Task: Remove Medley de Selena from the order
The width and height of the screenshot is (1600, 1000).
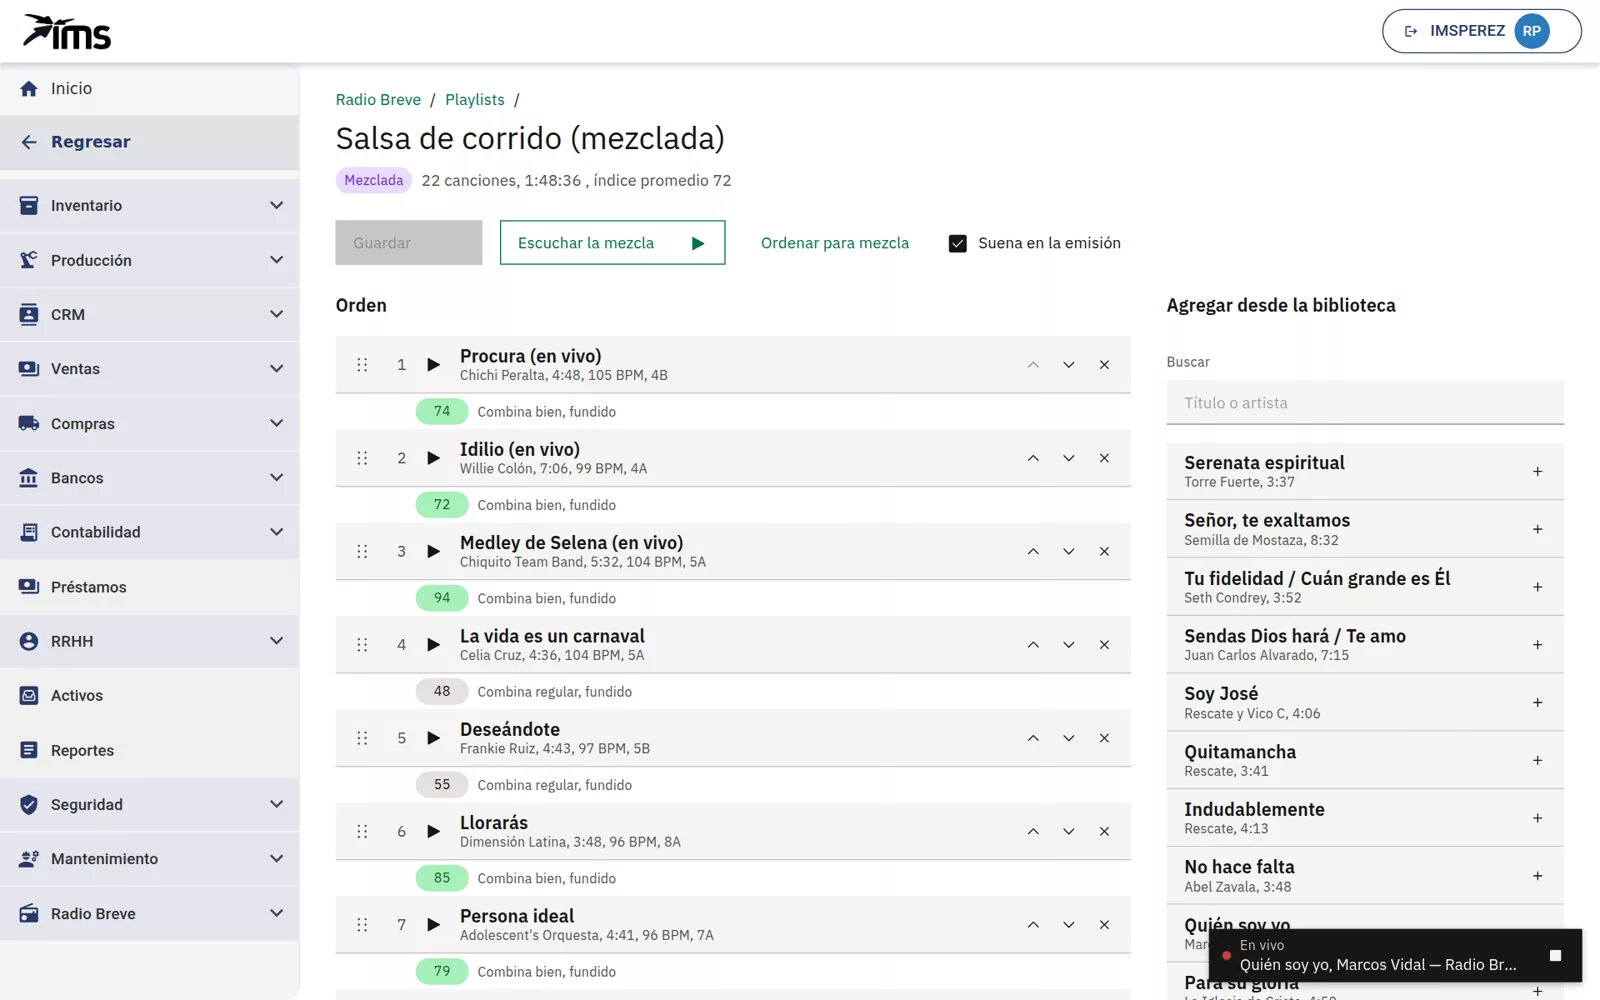Action: pos(1104,551)
